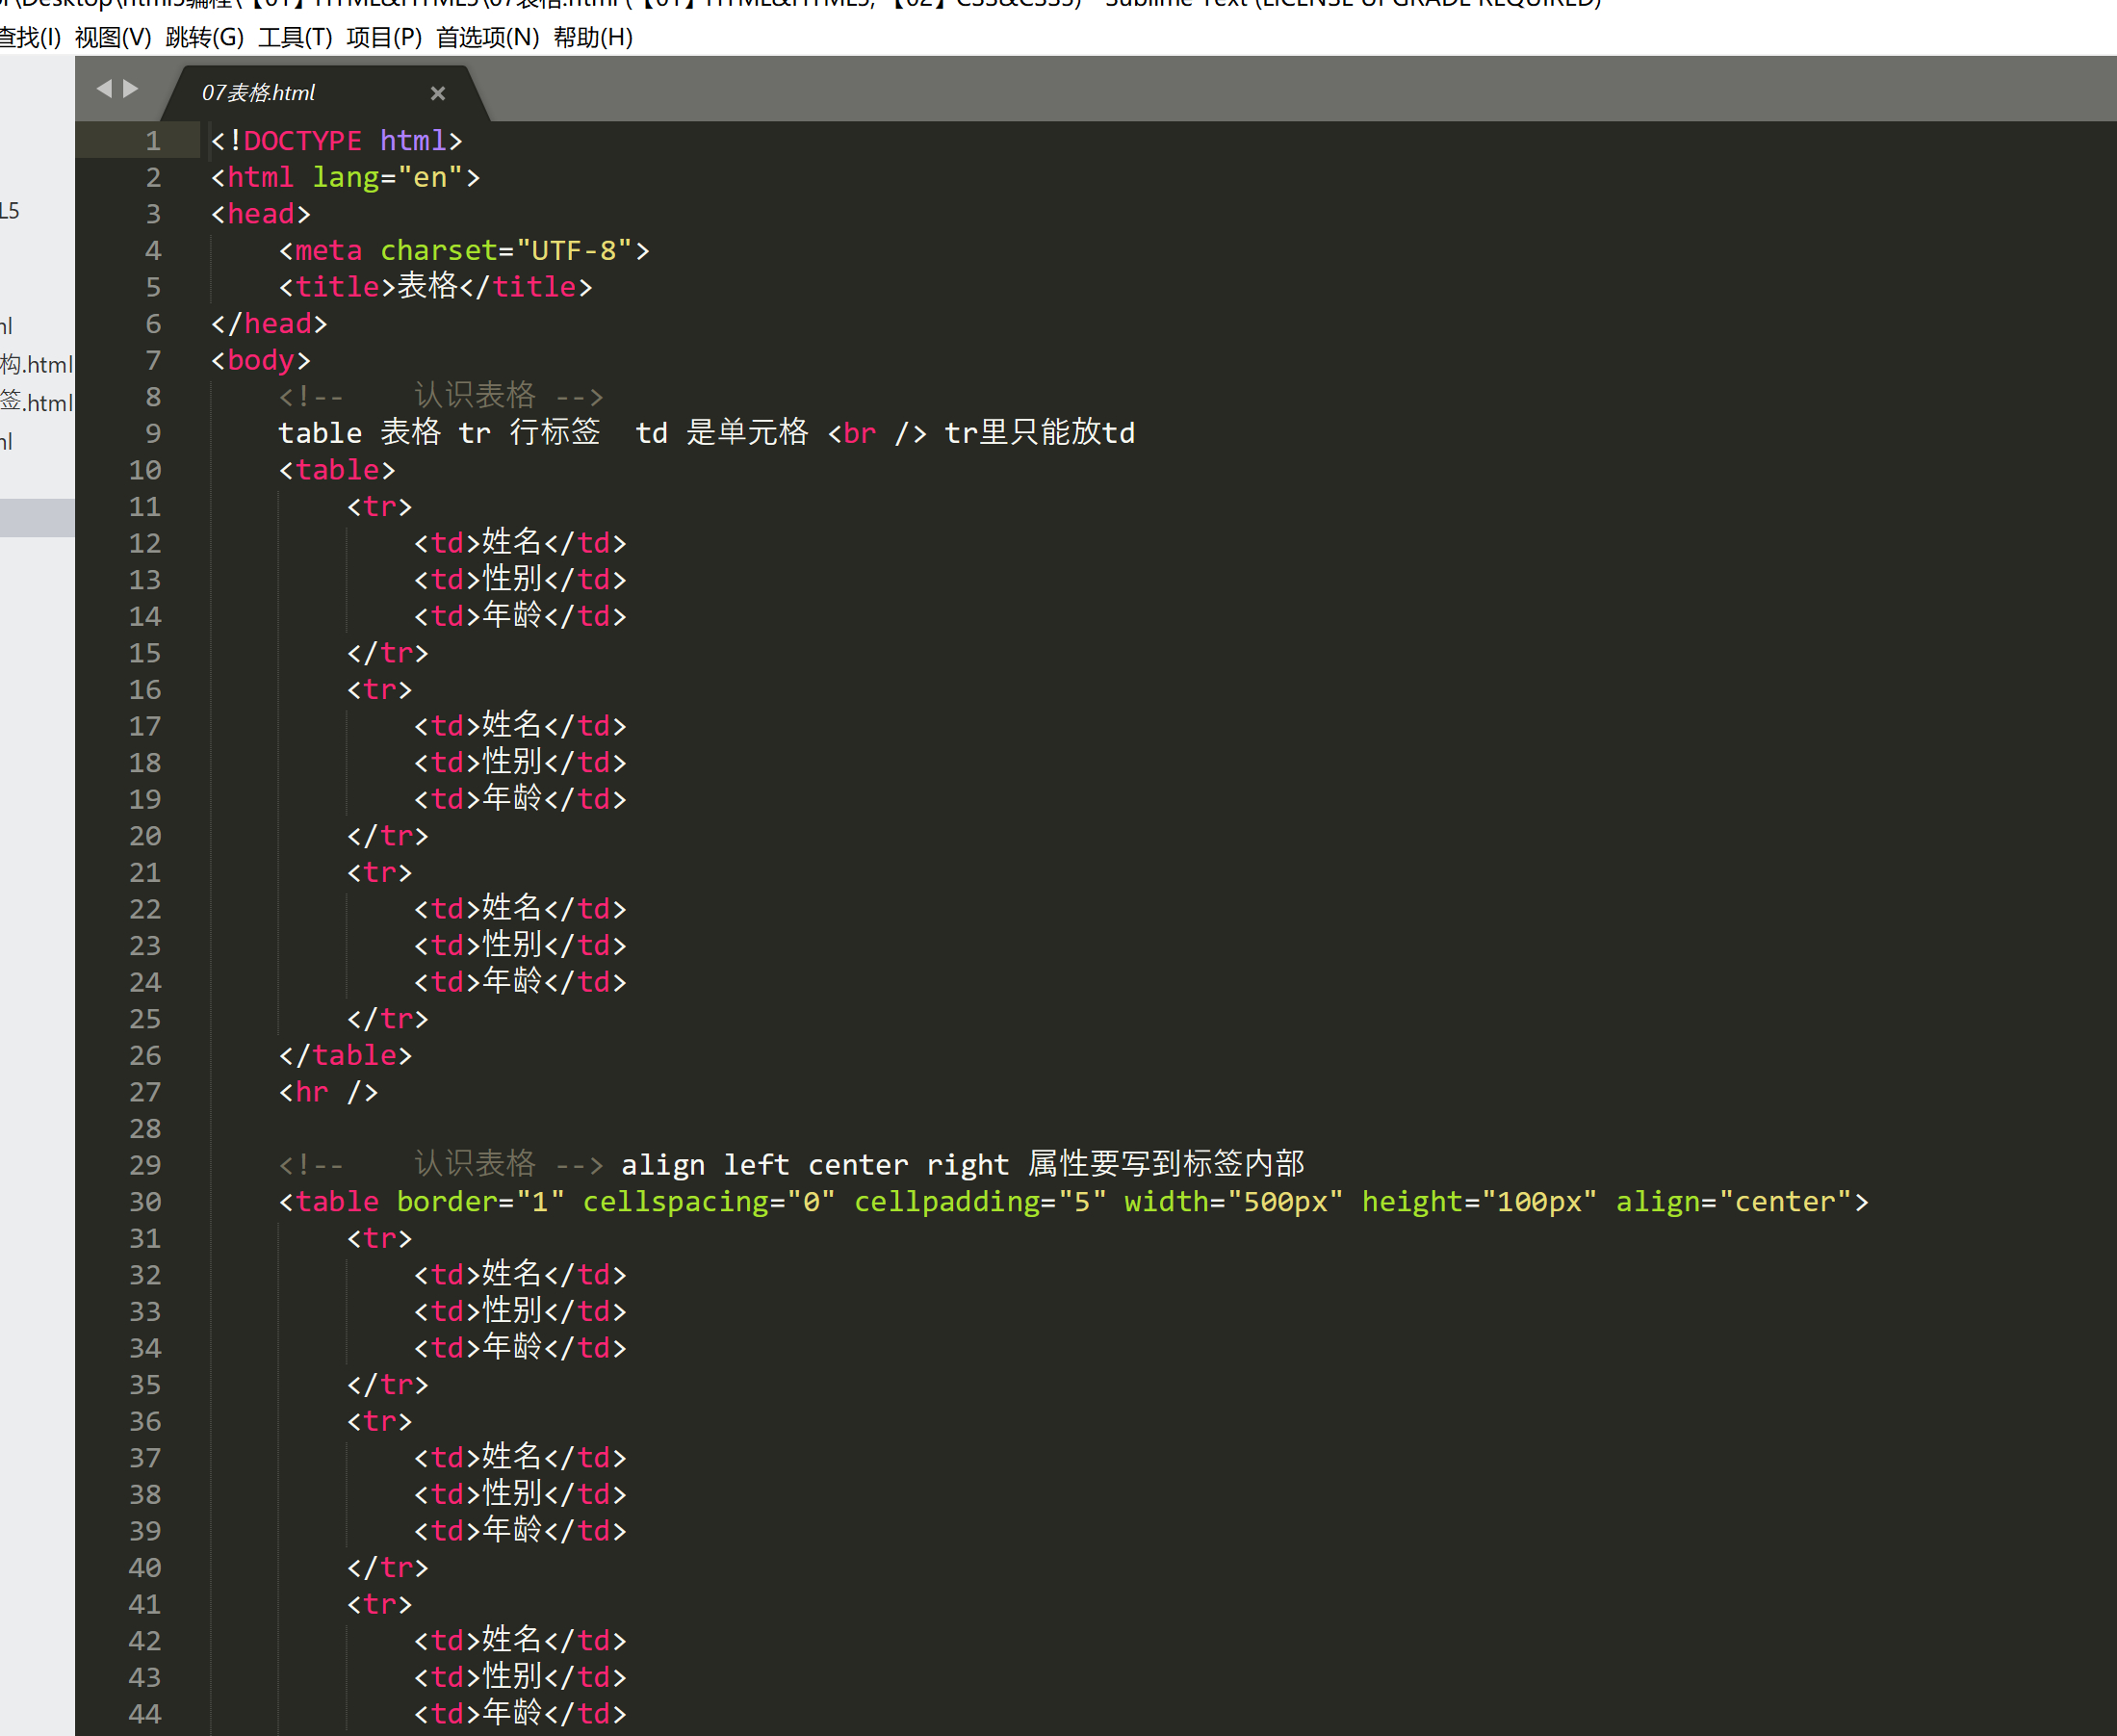Screen dimensions: 2117x1736
Task: Open the 查找(I) menu
Action: 30,38
